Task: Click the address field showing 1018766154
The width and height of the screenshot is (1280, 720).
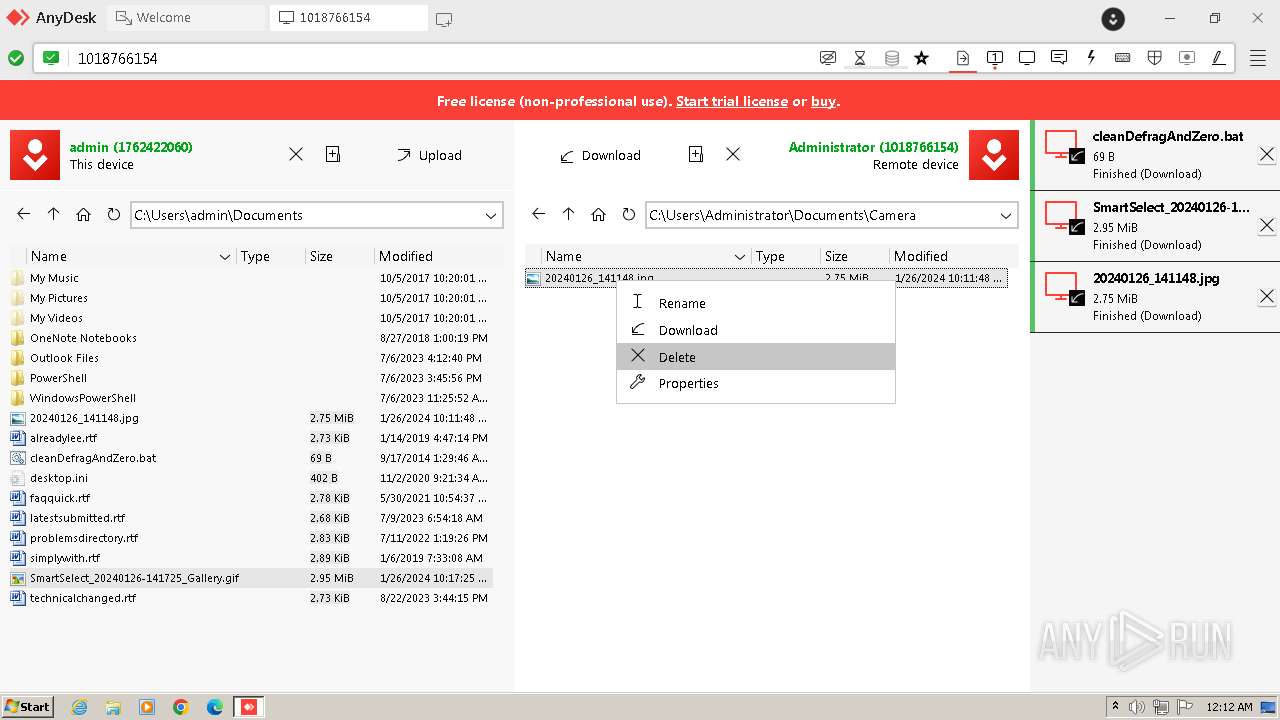Action: (440, 58)
